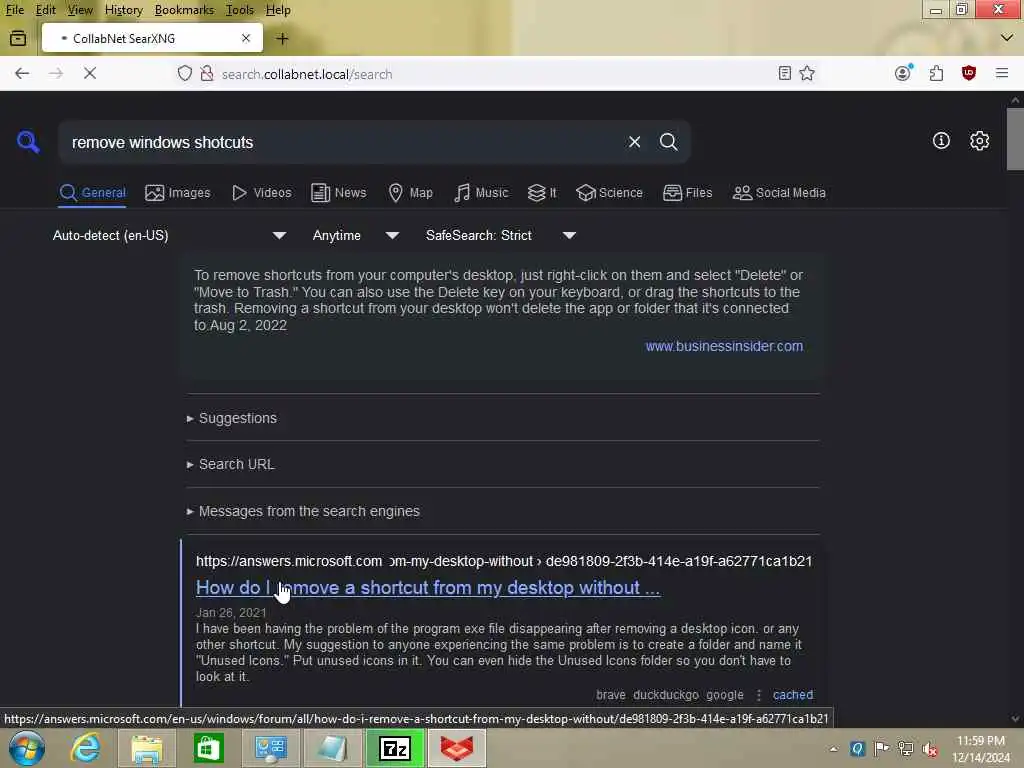This screenshot has height=768, width=1024.
Task: Open 7-Zip from the taskbar
Action: click(395, 748)
